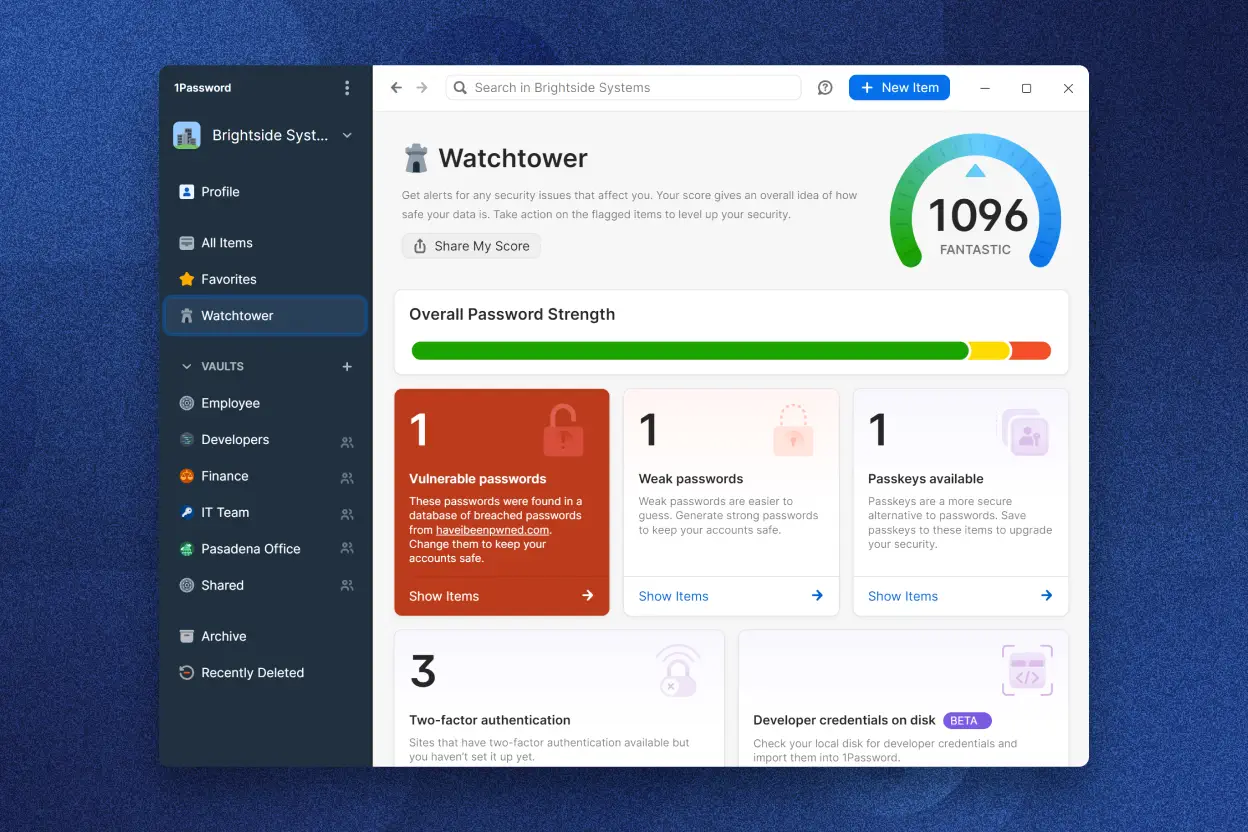This screenshot has height=832, width=1248.
Task: Open the Finance vault
Action: [x=221, y=476]
